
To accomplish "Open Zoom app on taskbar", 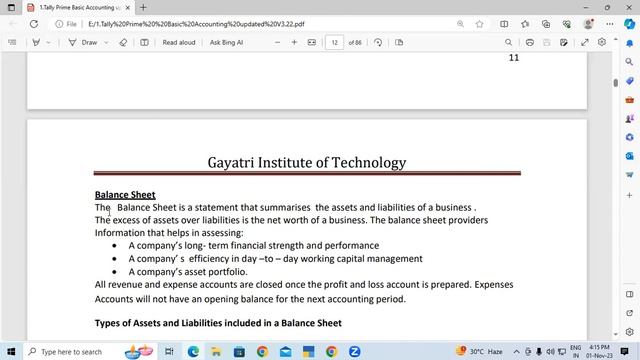I will tap(355, 351).
